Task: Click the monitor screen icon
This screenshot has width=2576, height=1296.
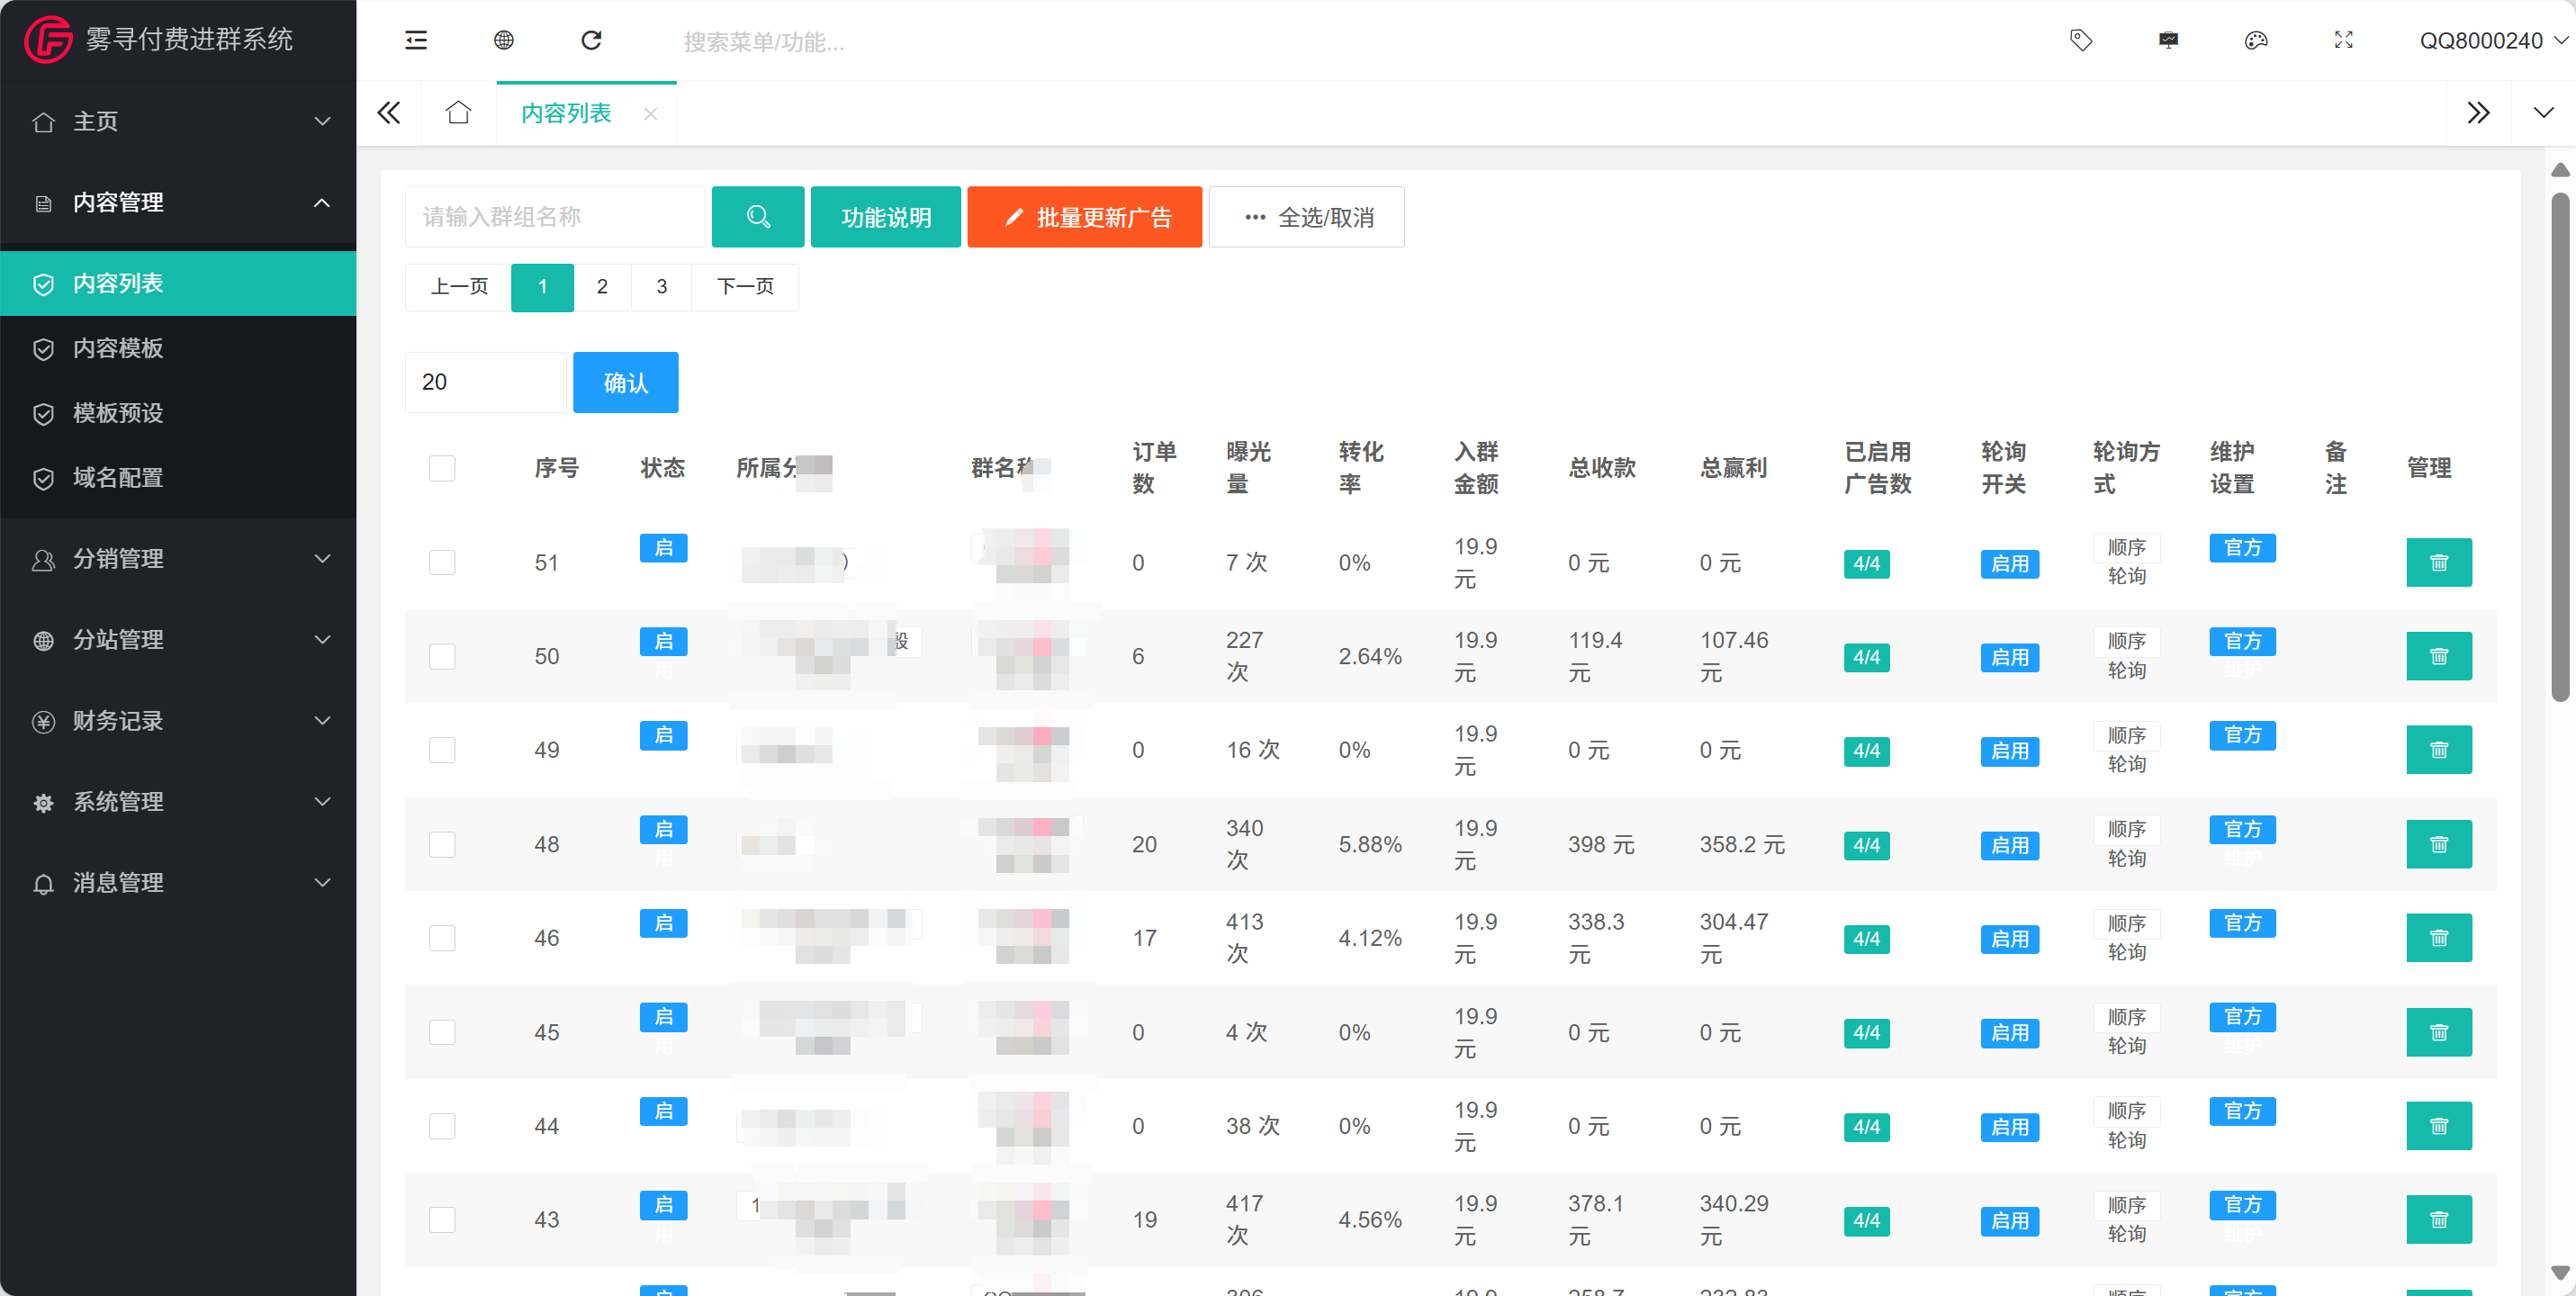Action: coord(2168,40)
